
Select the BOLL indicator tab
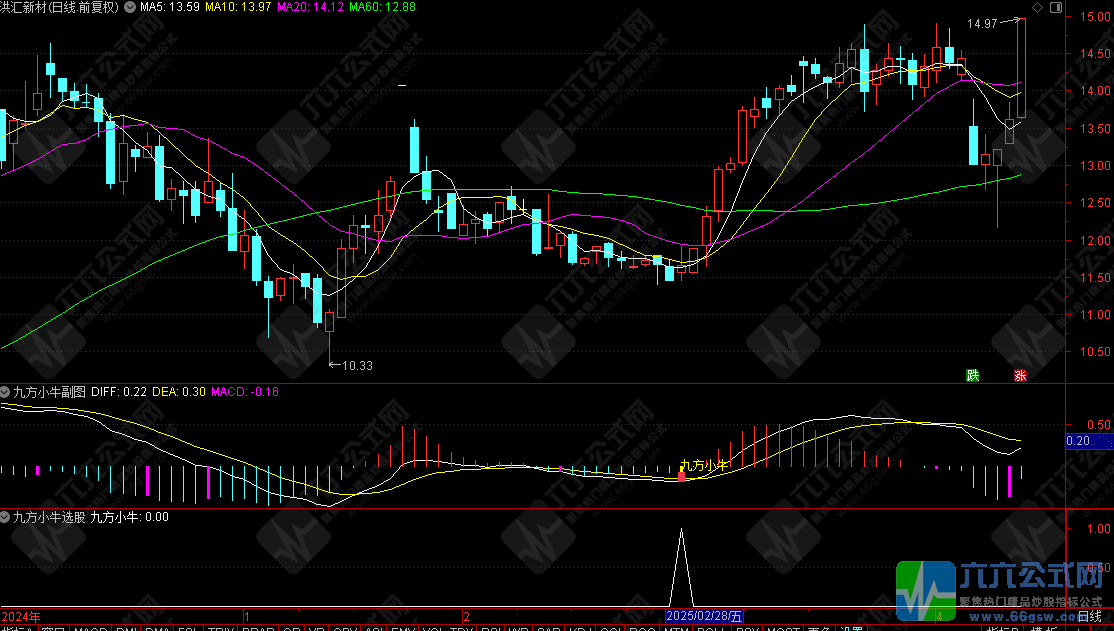click(x=711, y=630)
